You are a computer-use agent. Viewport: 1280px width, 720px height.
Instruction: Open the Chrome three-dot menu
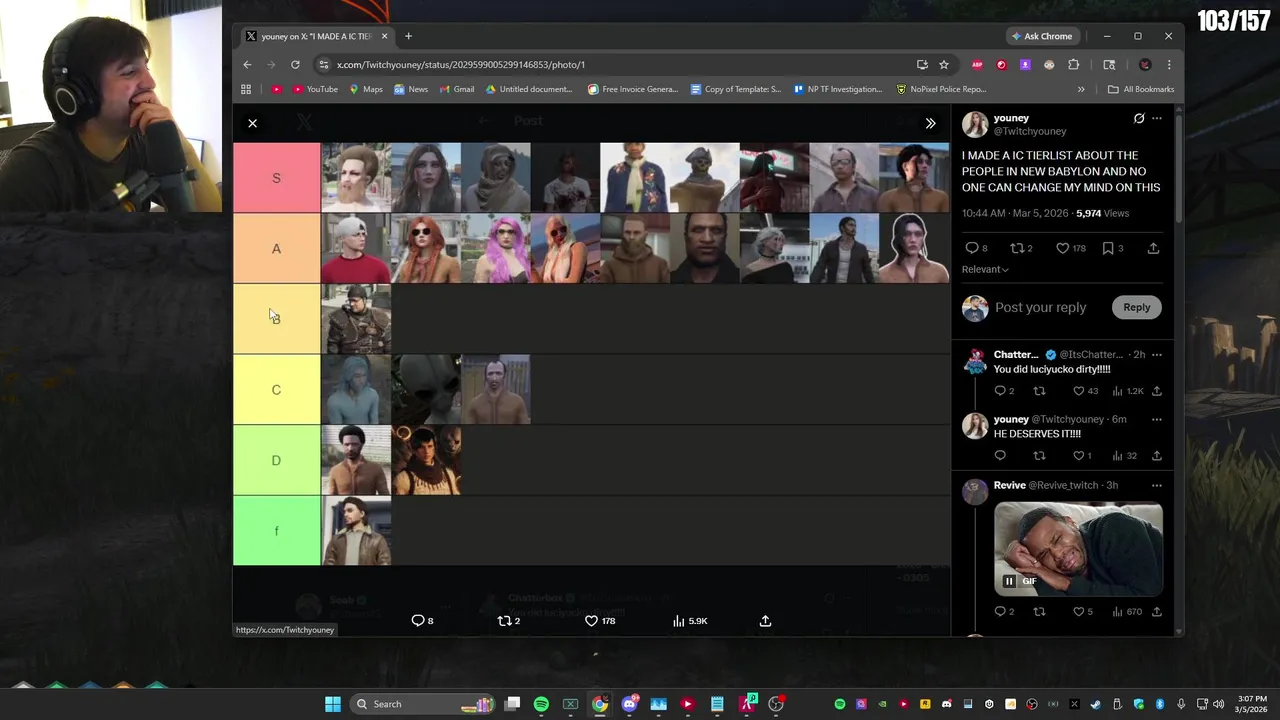tap(1168, 65)
